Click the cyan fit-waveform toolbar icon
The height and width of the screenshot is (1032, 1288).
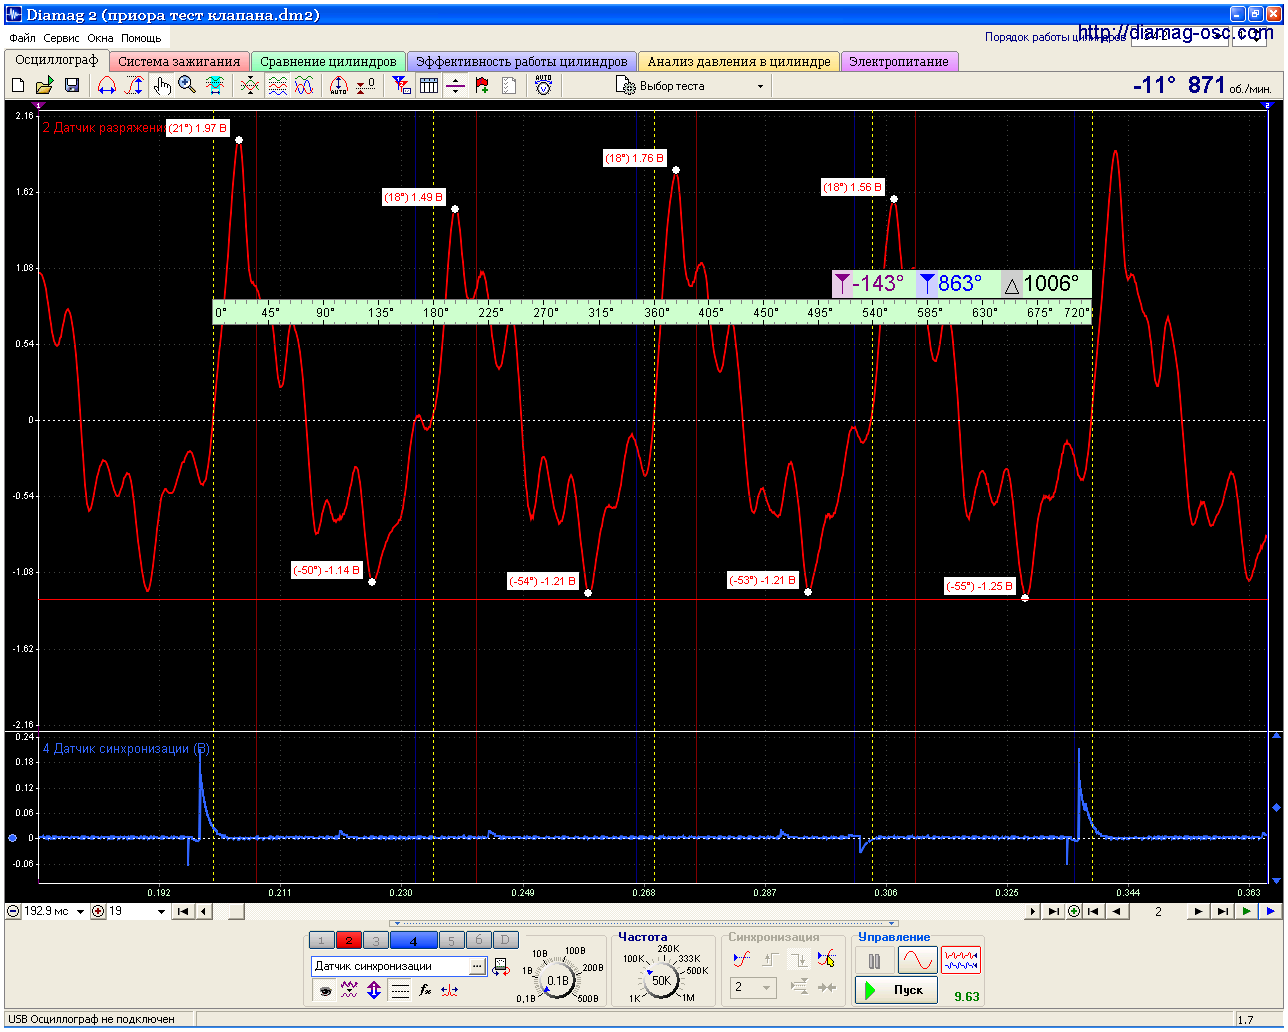pyautogui.click(x=215, y=86)
